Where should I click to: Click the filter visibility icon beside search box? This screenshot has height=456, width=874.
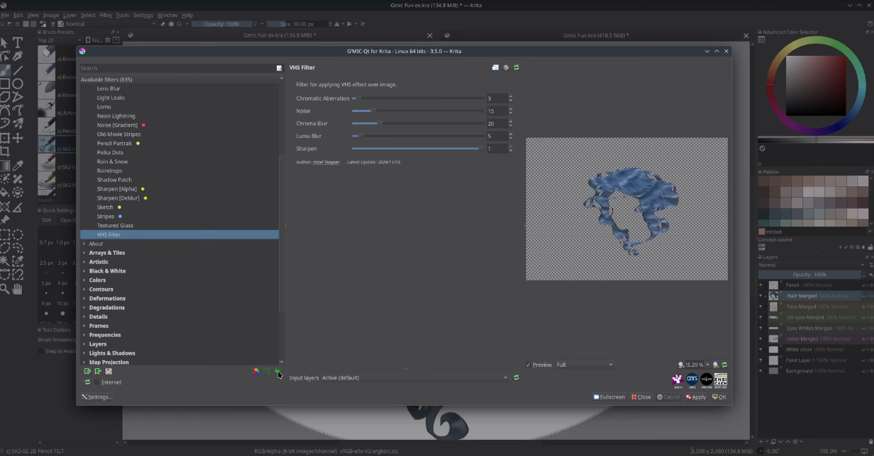[x=279, y=68]
